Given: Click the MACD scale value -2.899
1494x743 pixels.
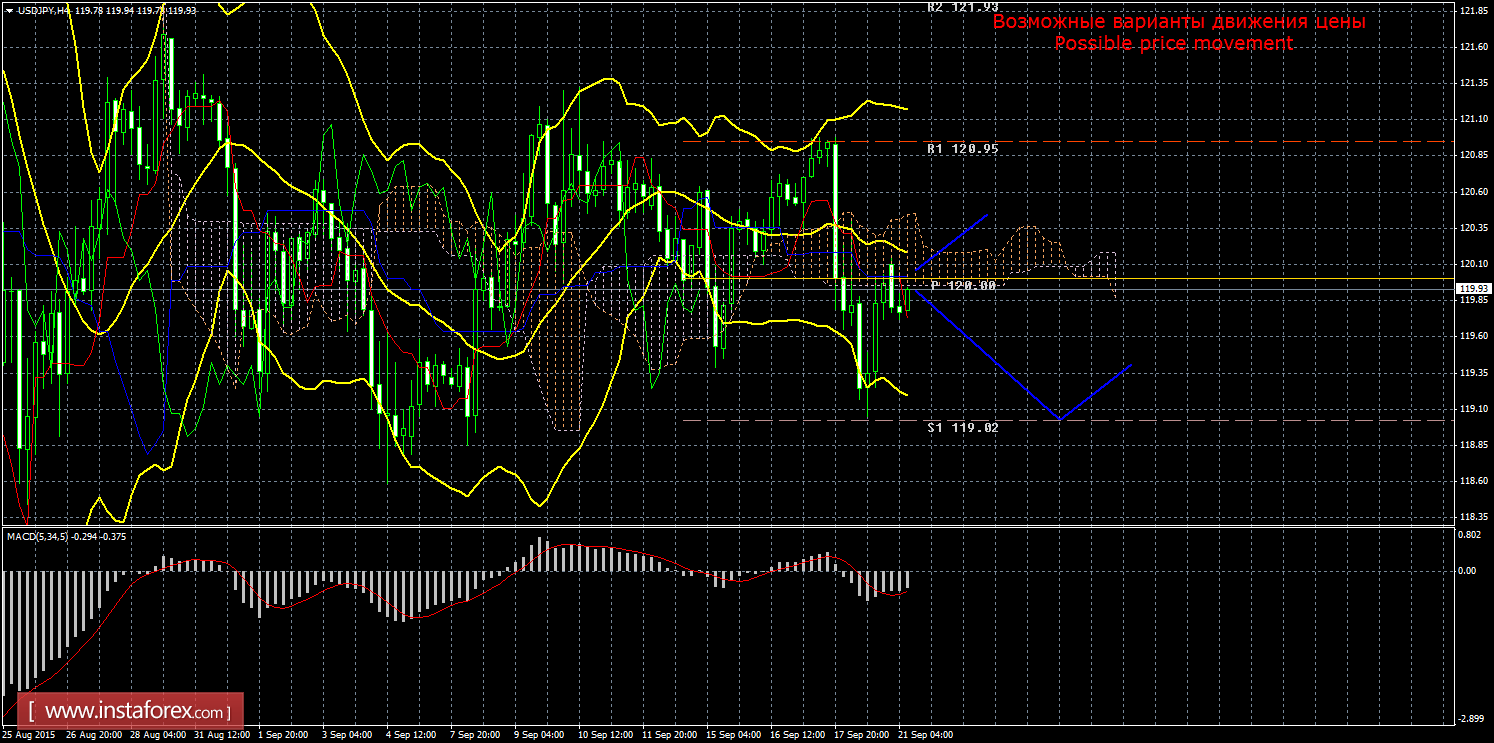Looking at the screenshot, I should point(1470,718).
